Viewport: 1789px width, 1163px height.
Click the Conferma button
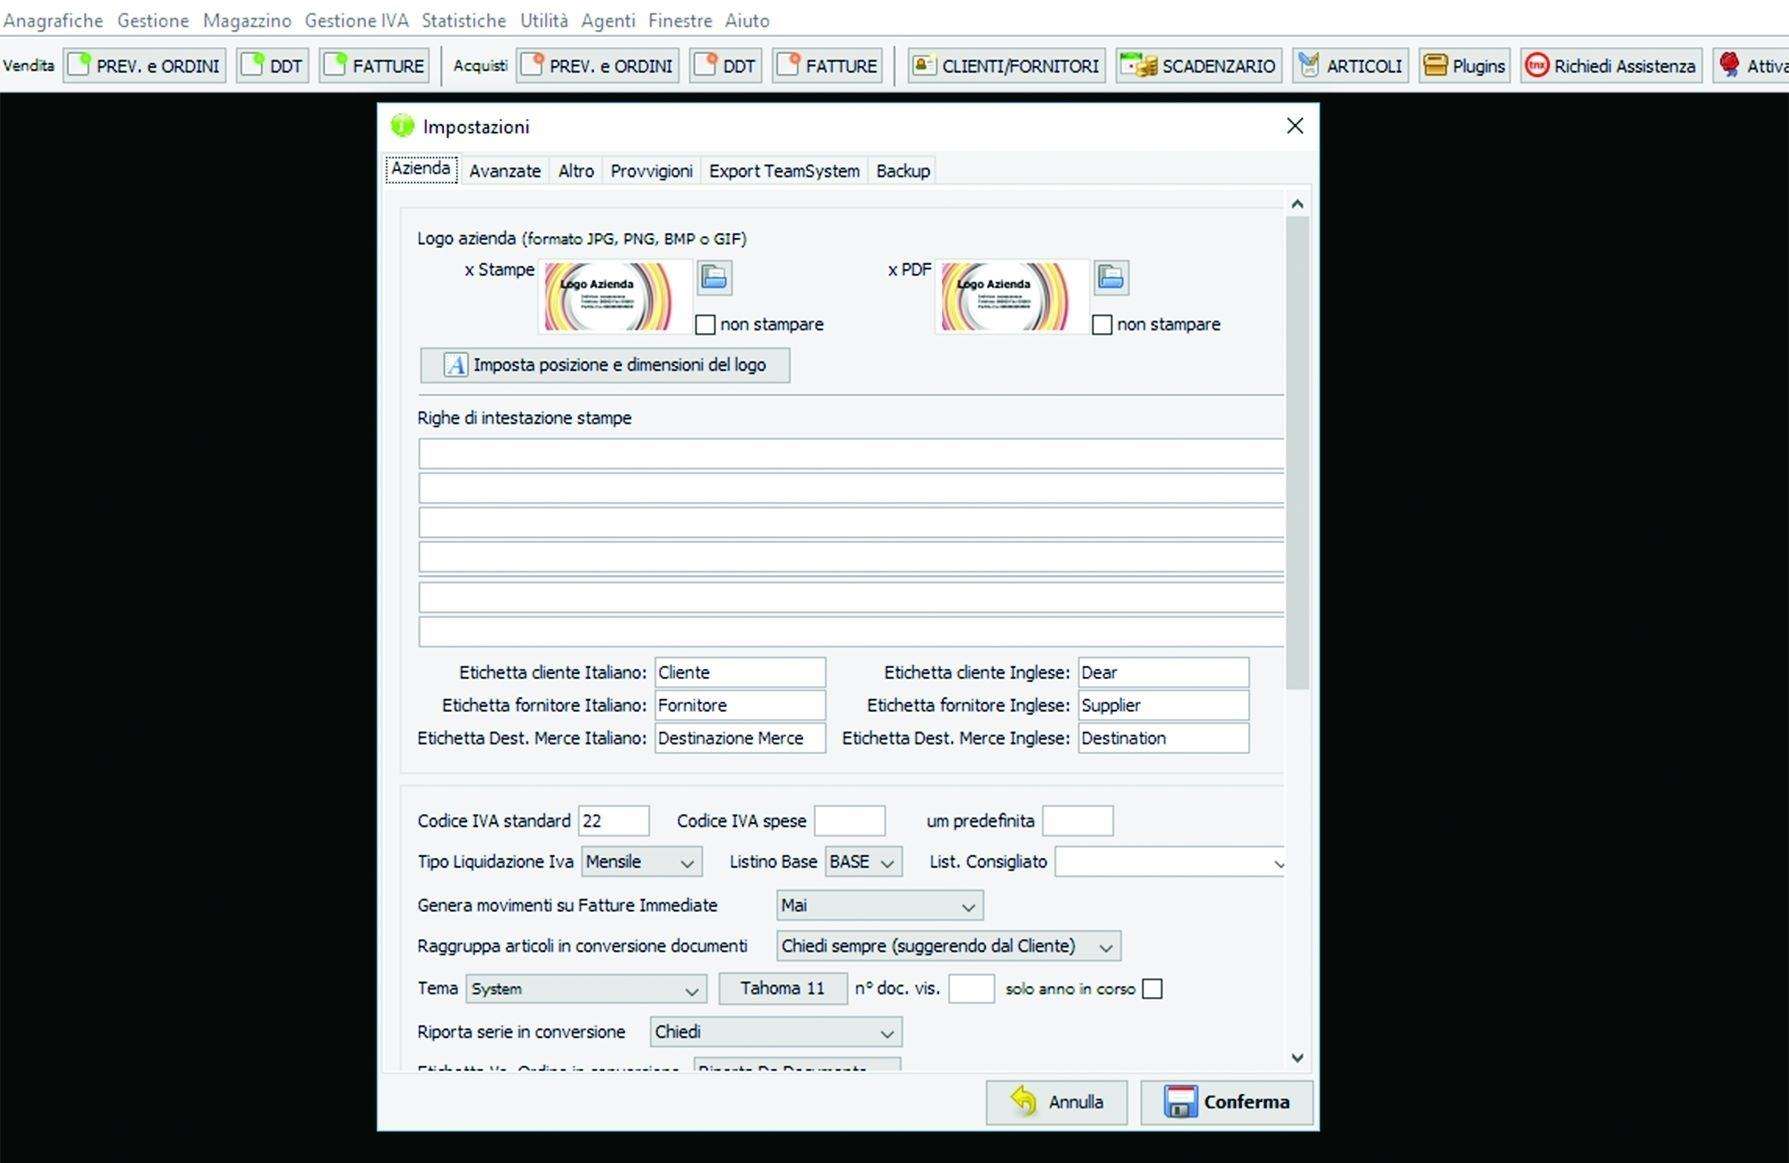[x=1226, y=1102]
